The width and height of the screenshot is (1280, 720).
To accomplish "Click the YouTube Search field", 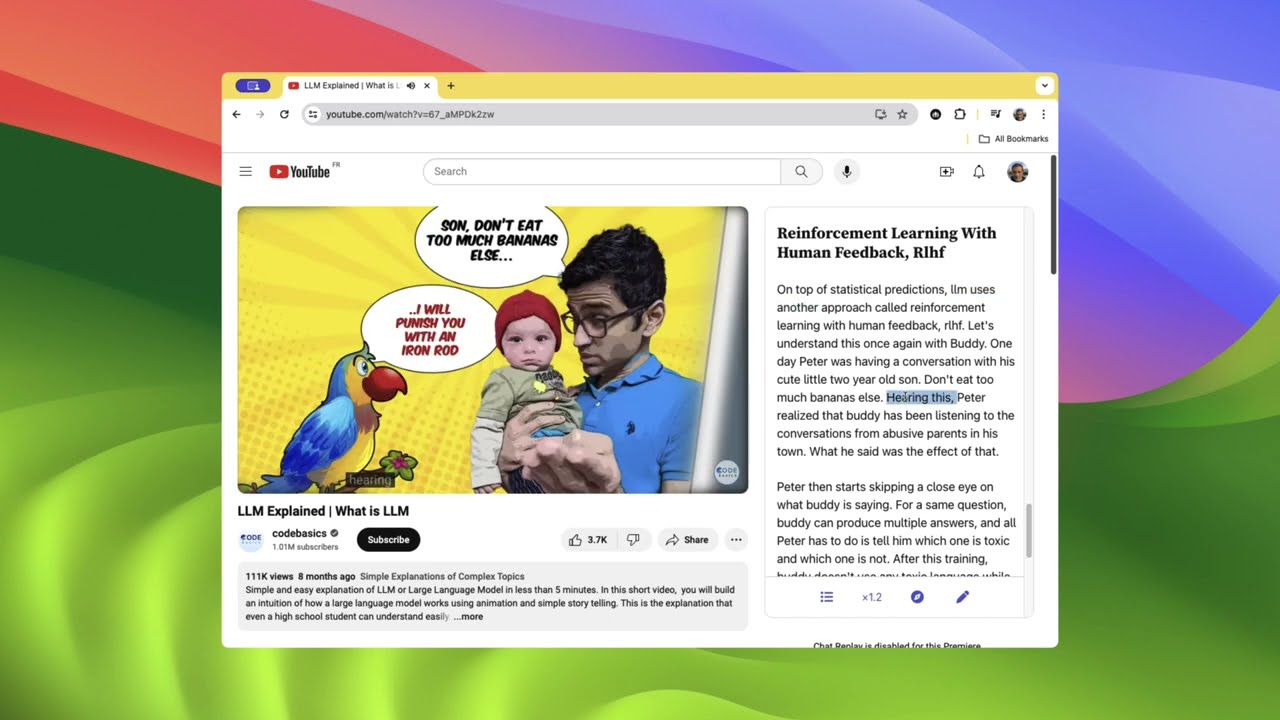I will [x=602, y=171].
